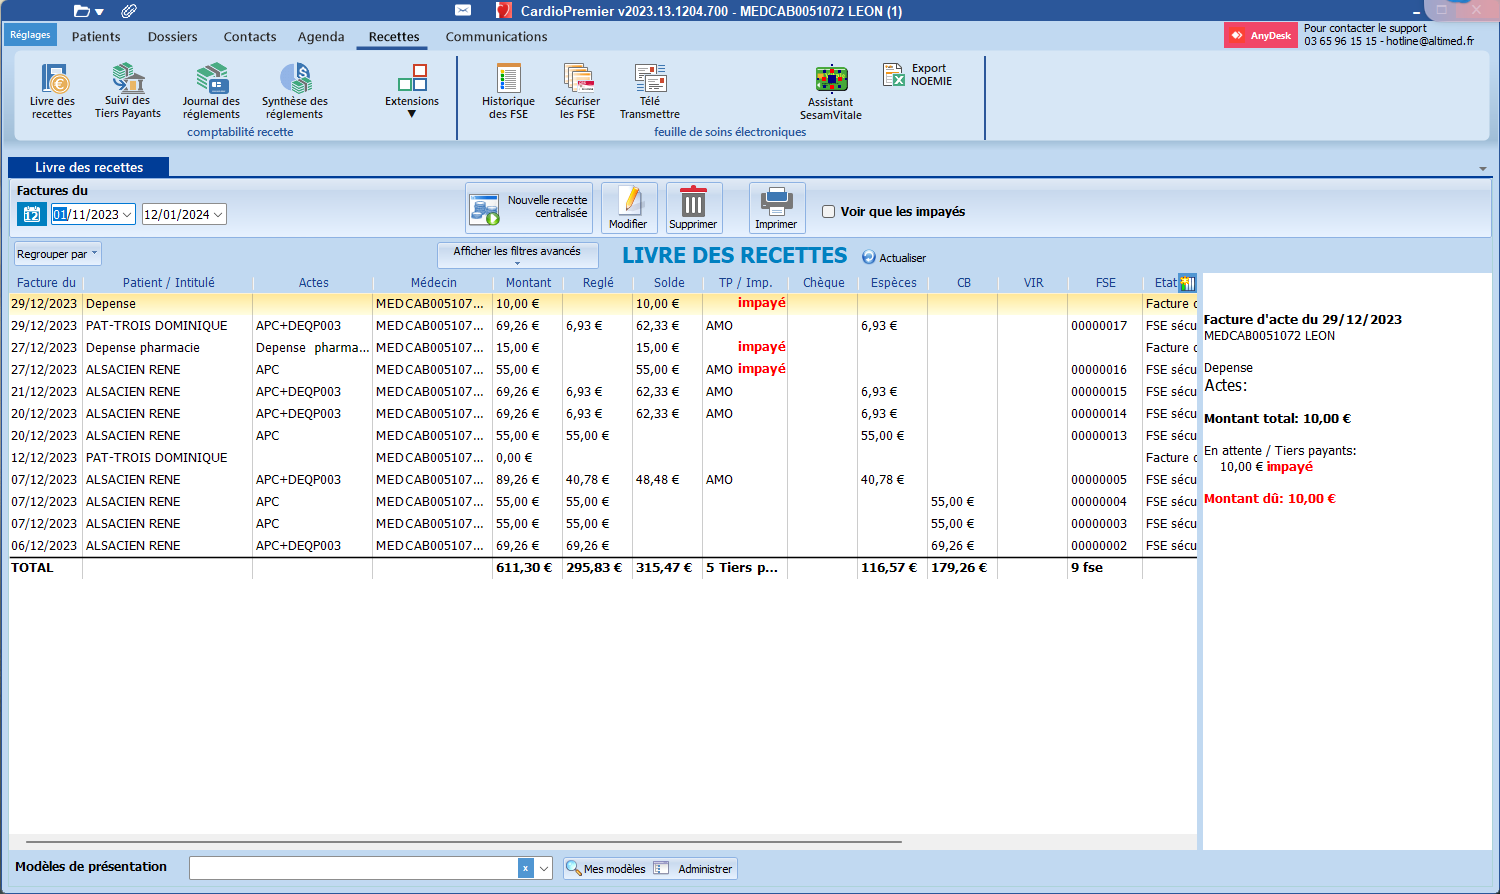The width and height of the screenshot is (1500, 894).
Task: Click Export NOEMIE icon
Action: [x=917, y=75]
